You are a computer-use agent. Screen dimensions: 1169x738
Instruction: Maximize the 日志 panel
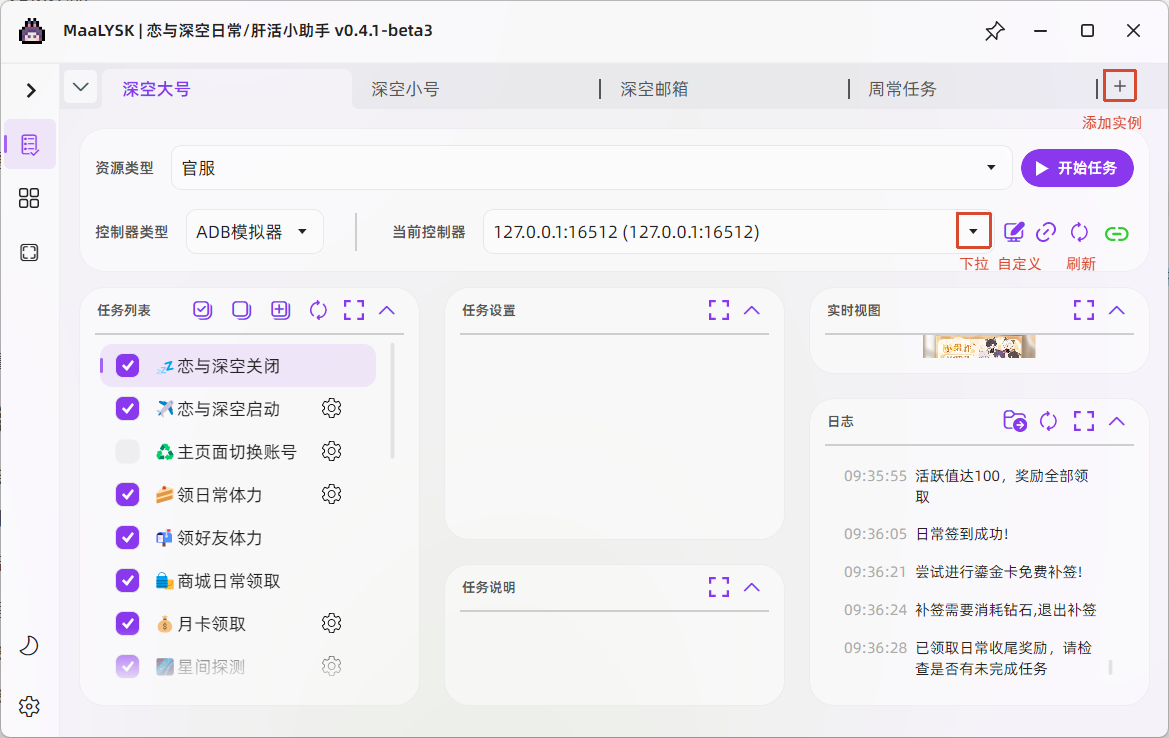[x=1084, y=421]
